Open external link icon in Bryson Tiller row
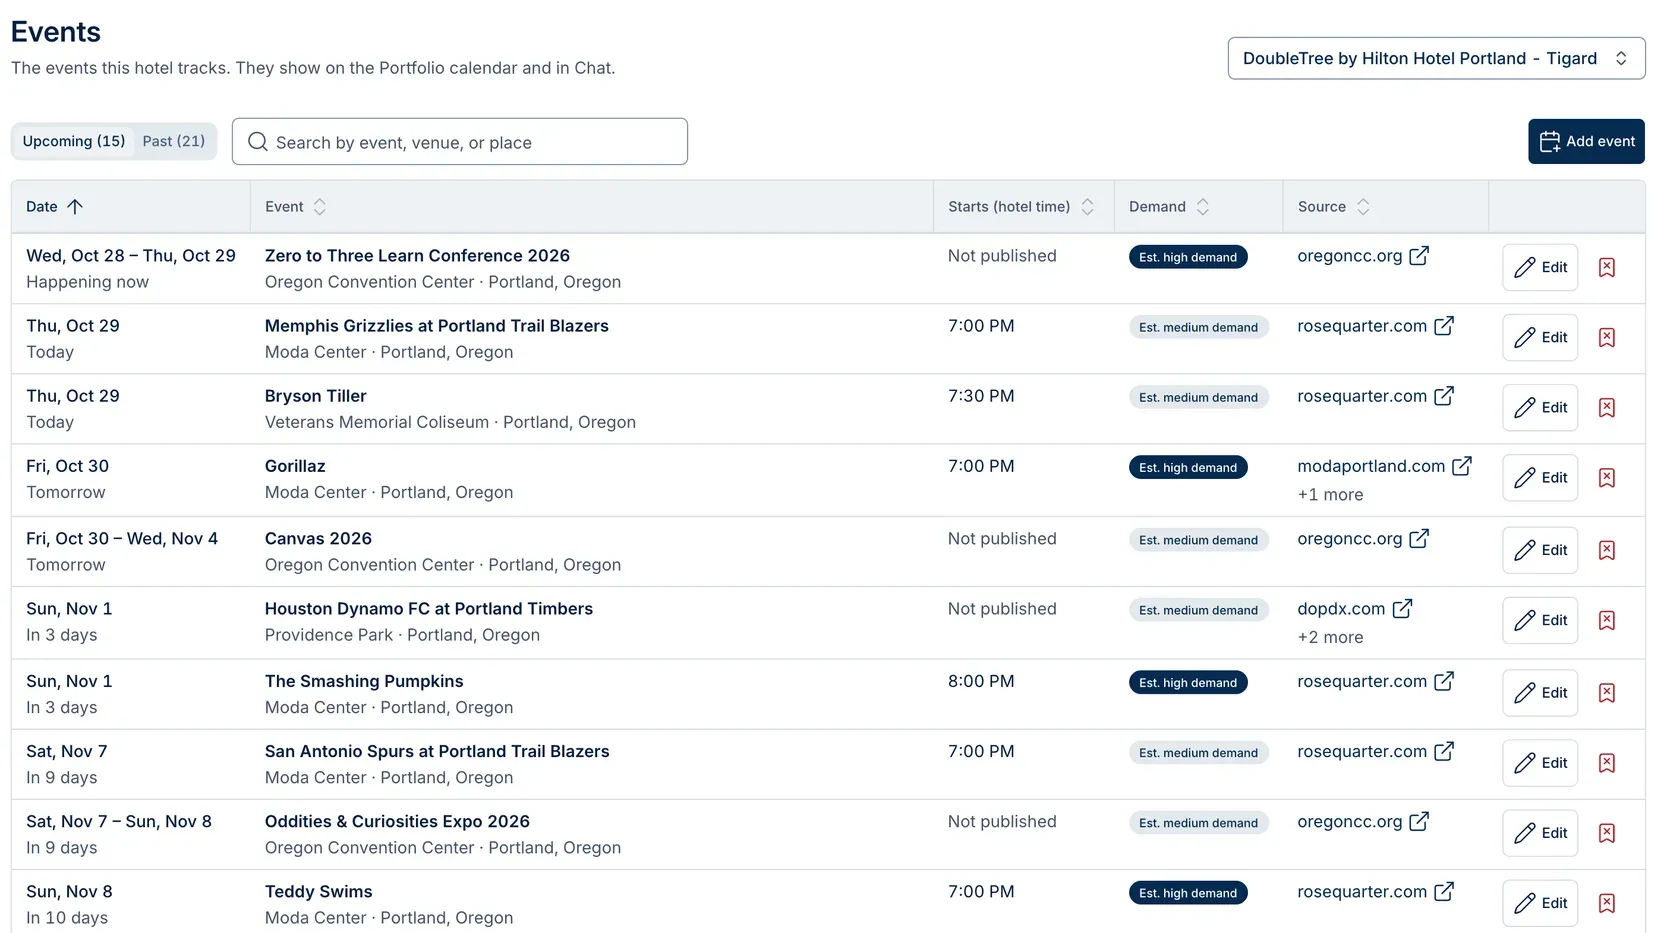The height and width of the screenshot is (933, 1664). pos(1444,396)
